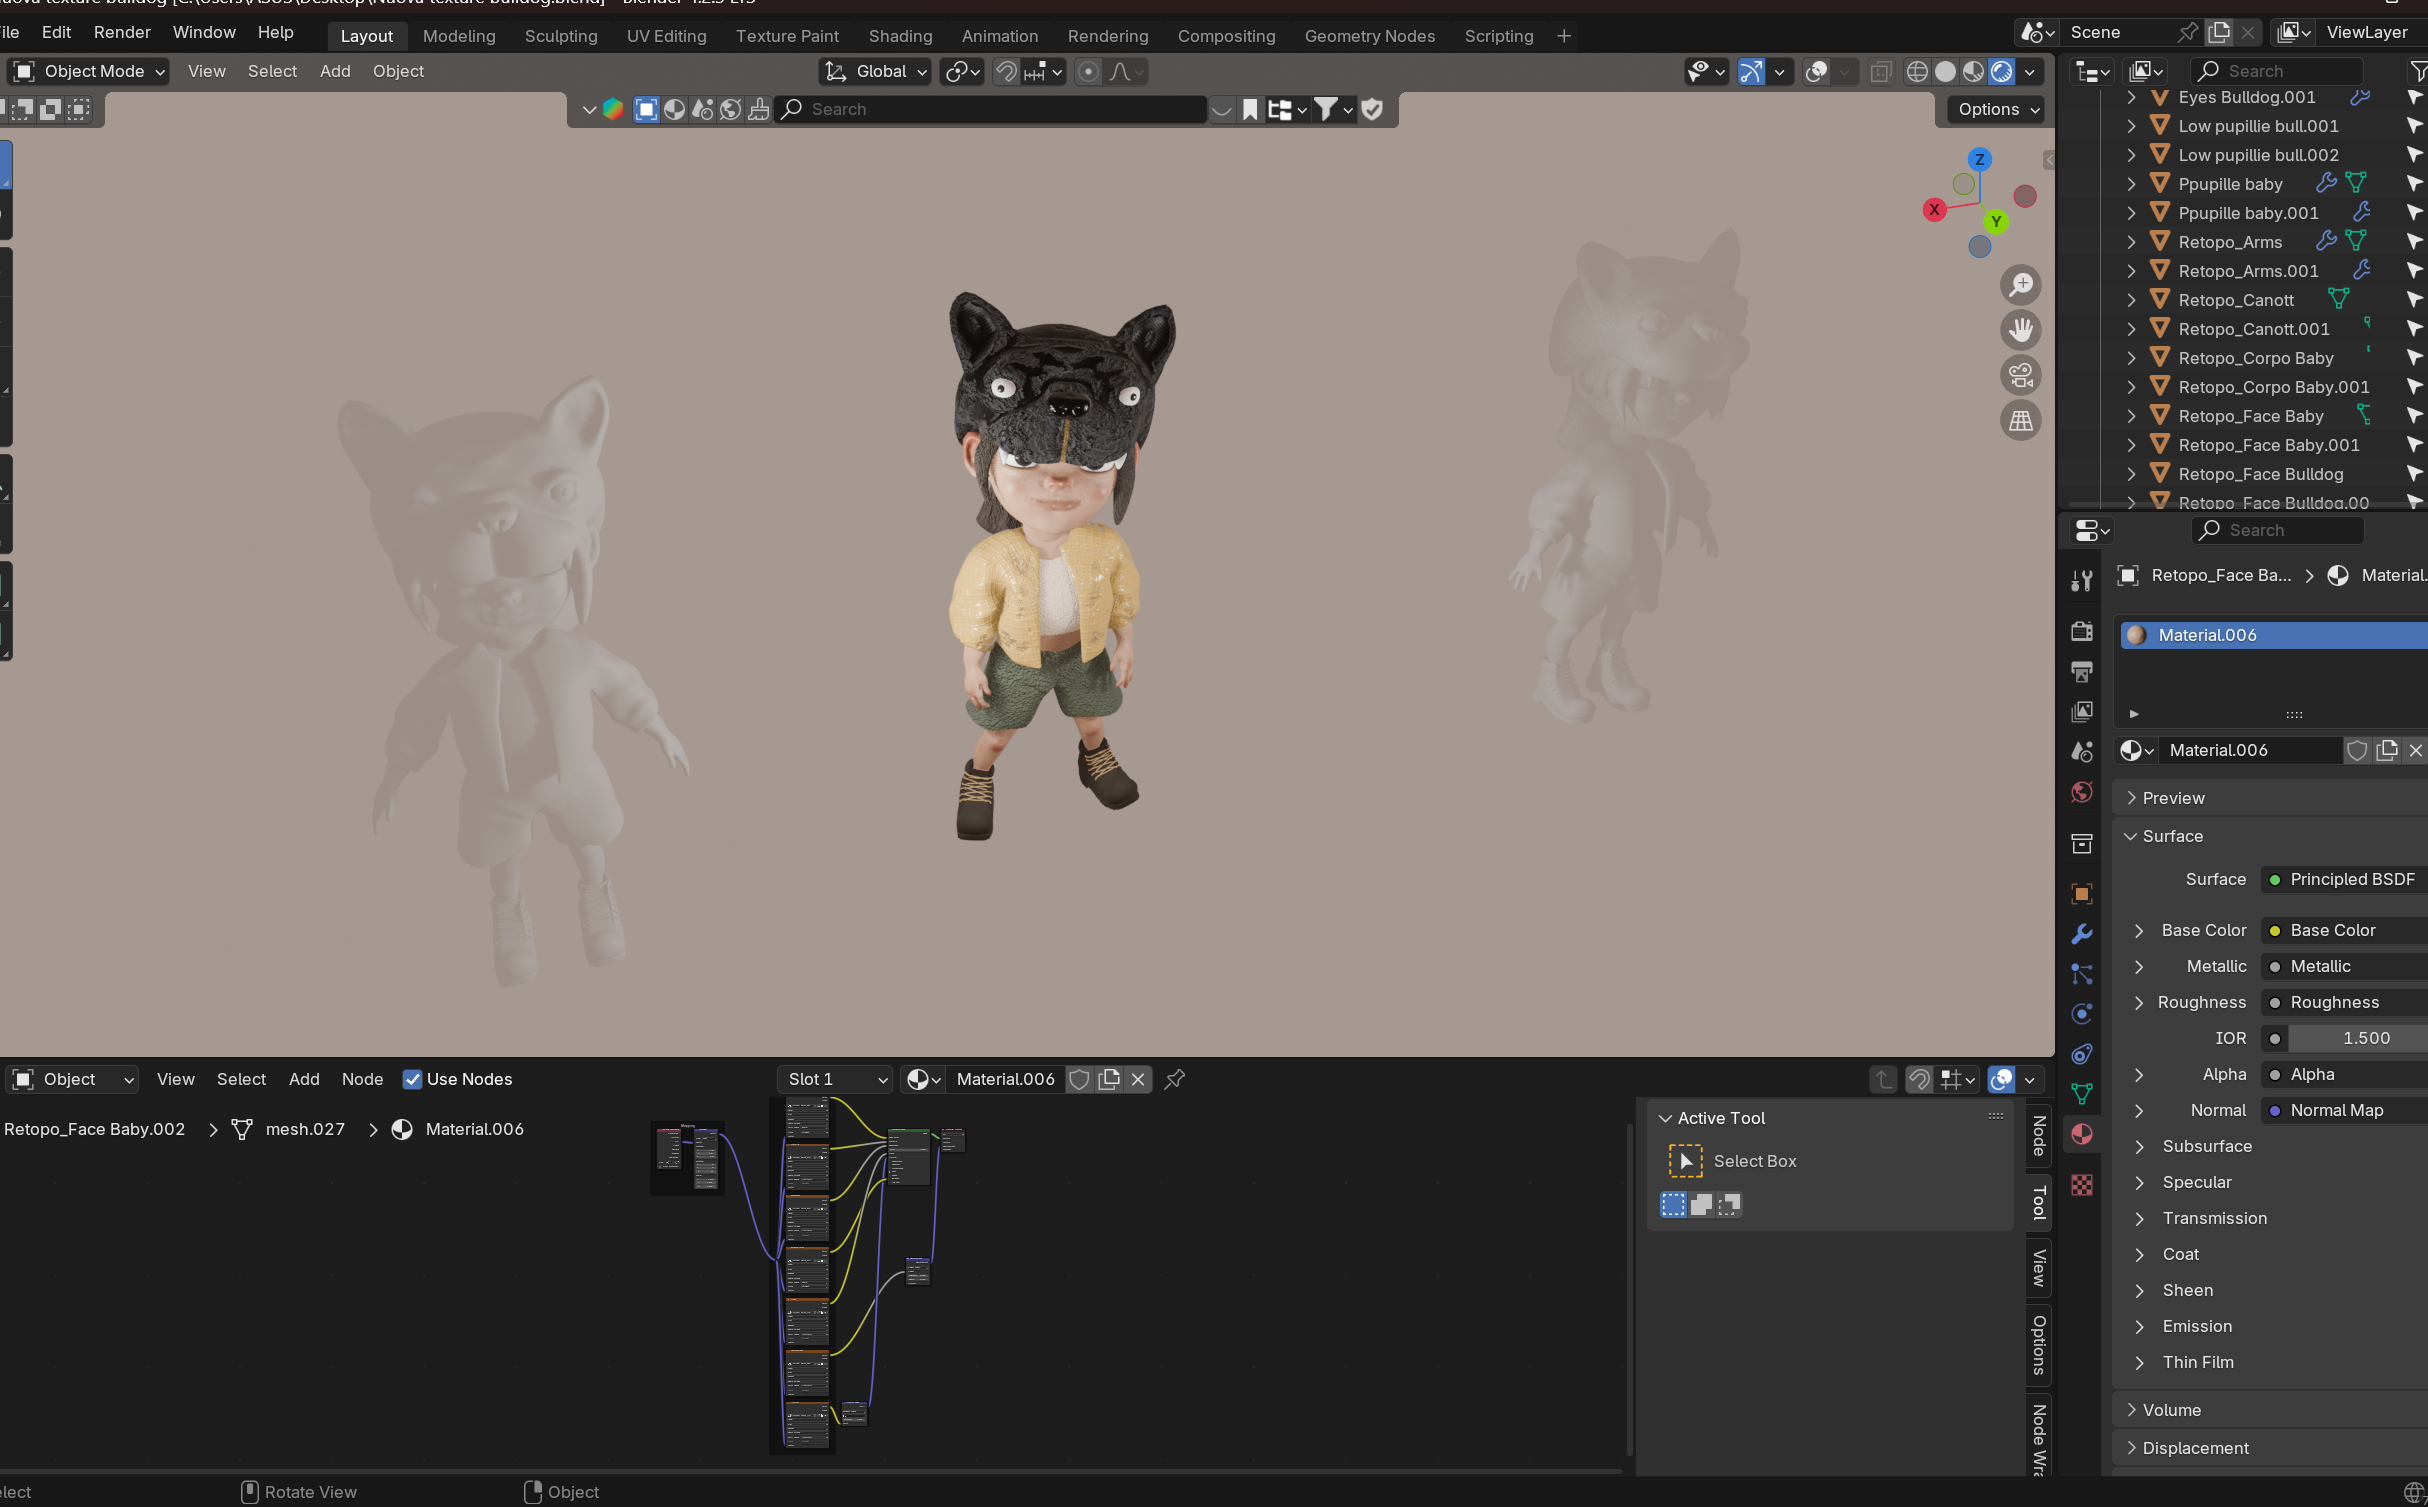Open the Texture properties checker icon
2428x1507 pixels.
(x=2082, y=1185)
